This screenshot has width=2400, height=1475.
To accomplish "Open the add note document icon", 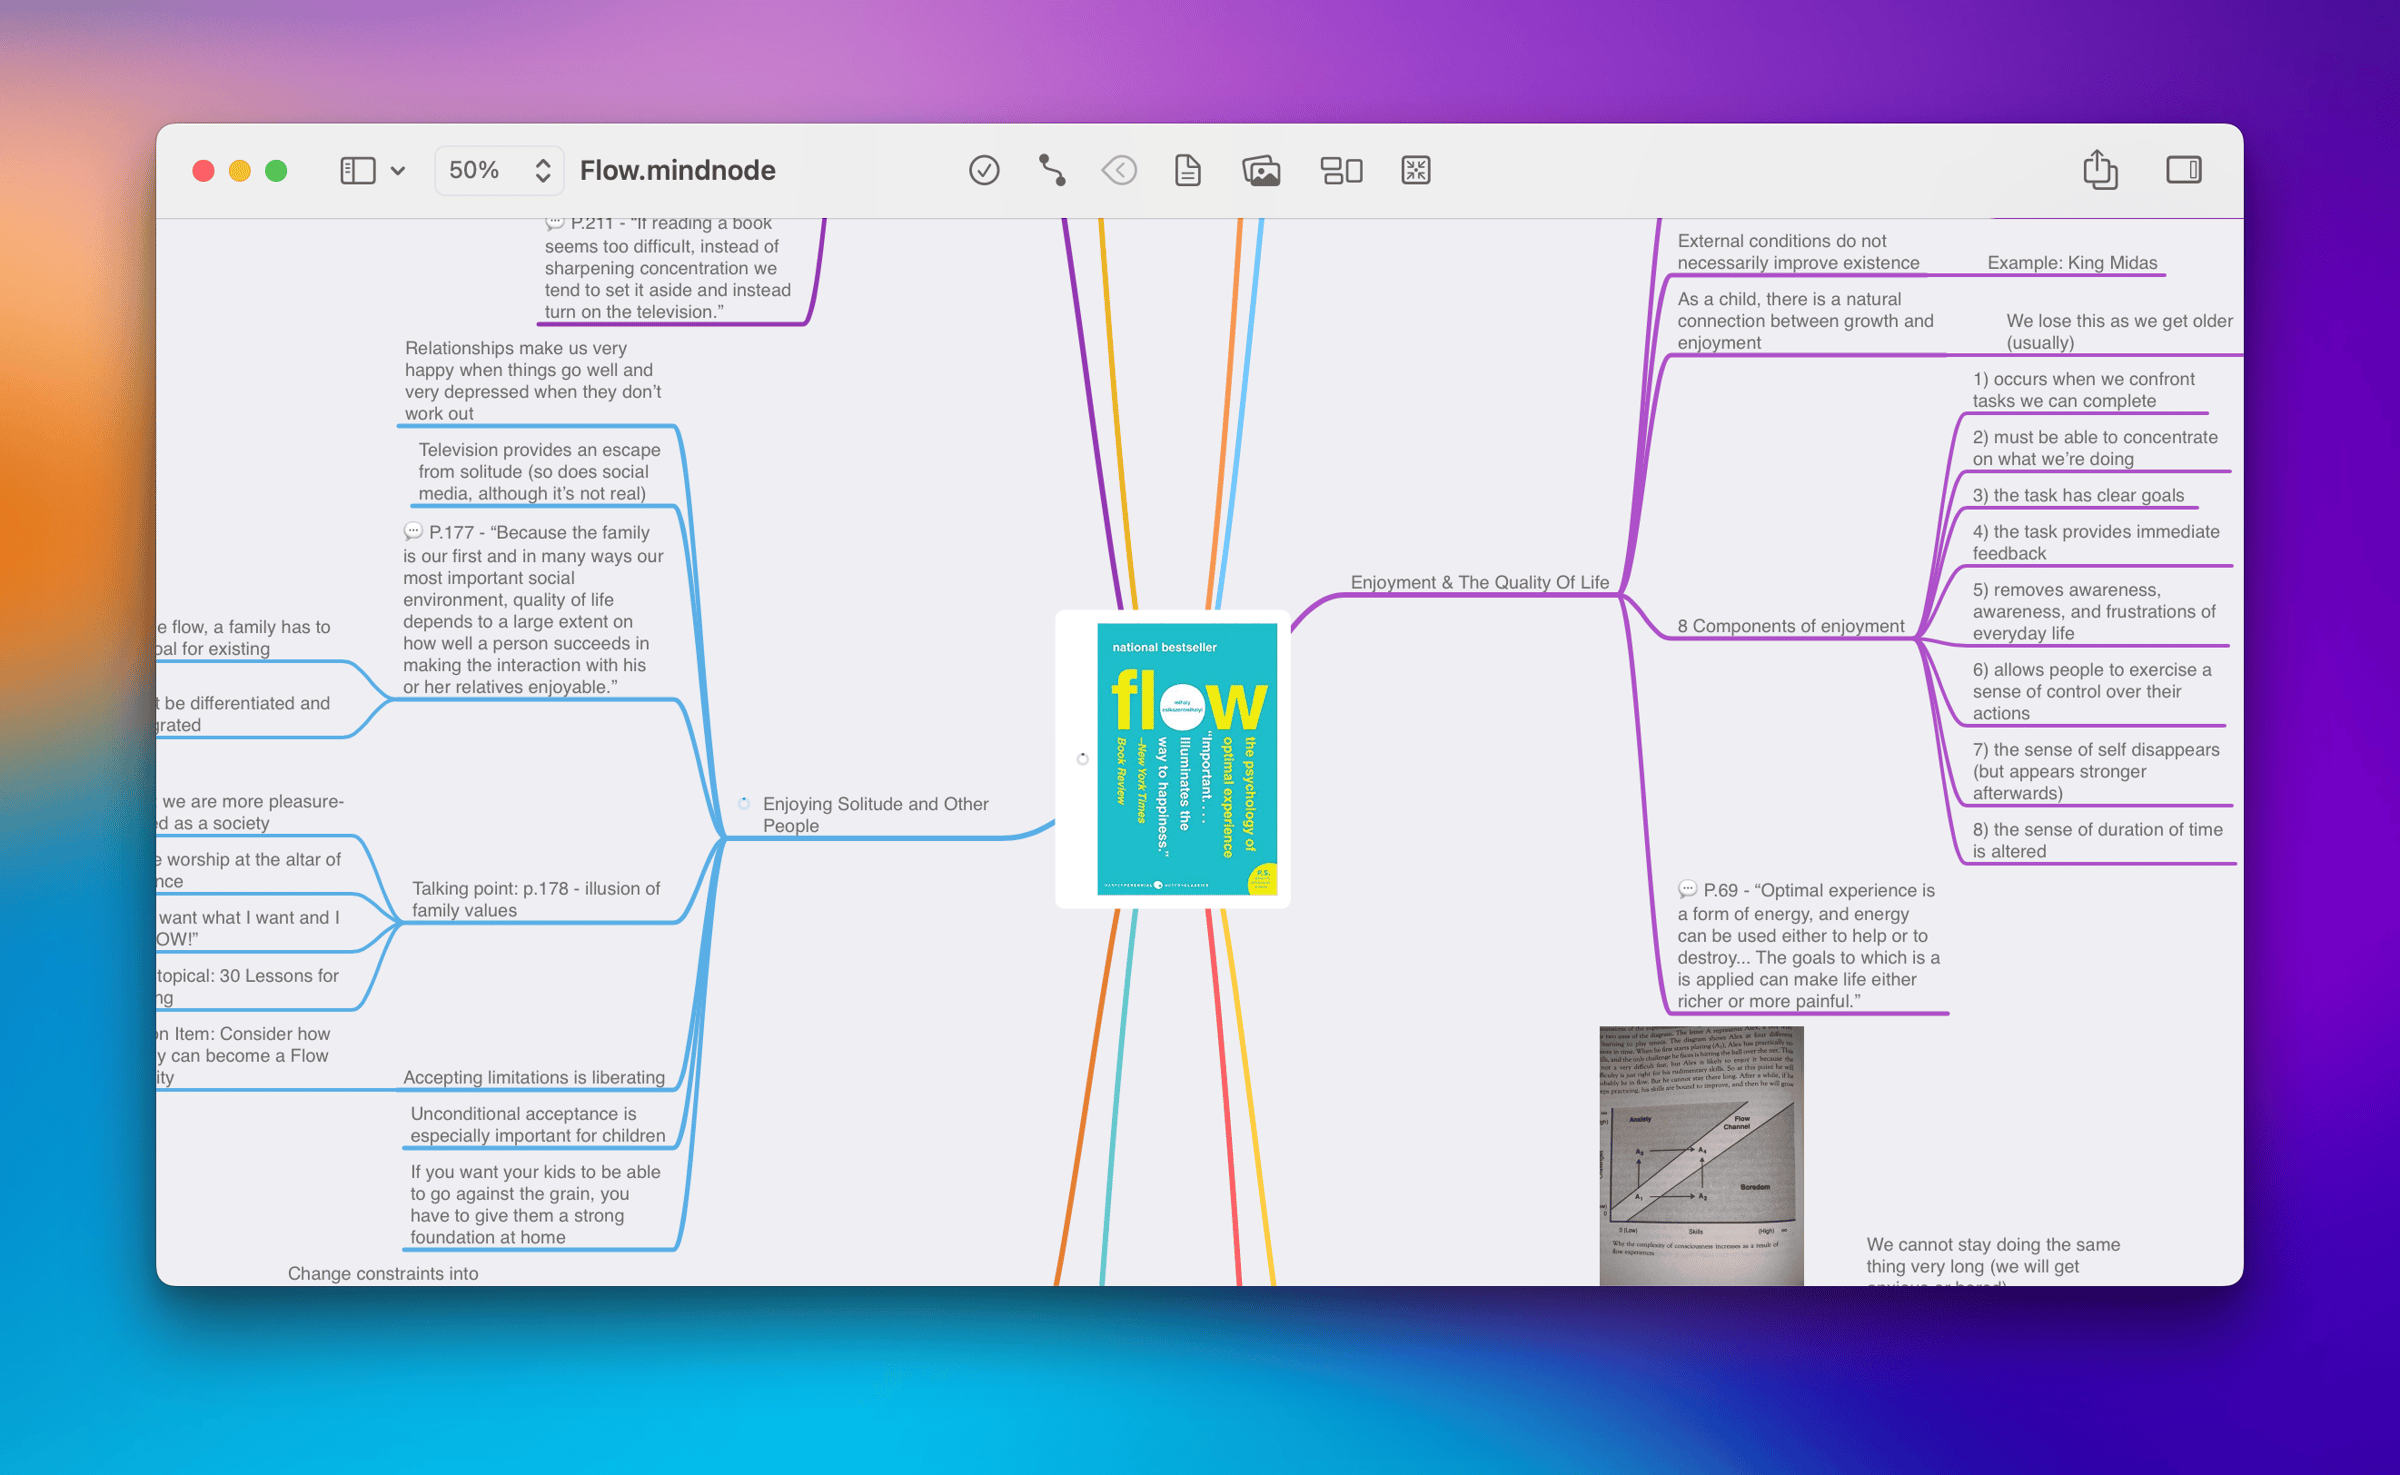I will 1187,170.
